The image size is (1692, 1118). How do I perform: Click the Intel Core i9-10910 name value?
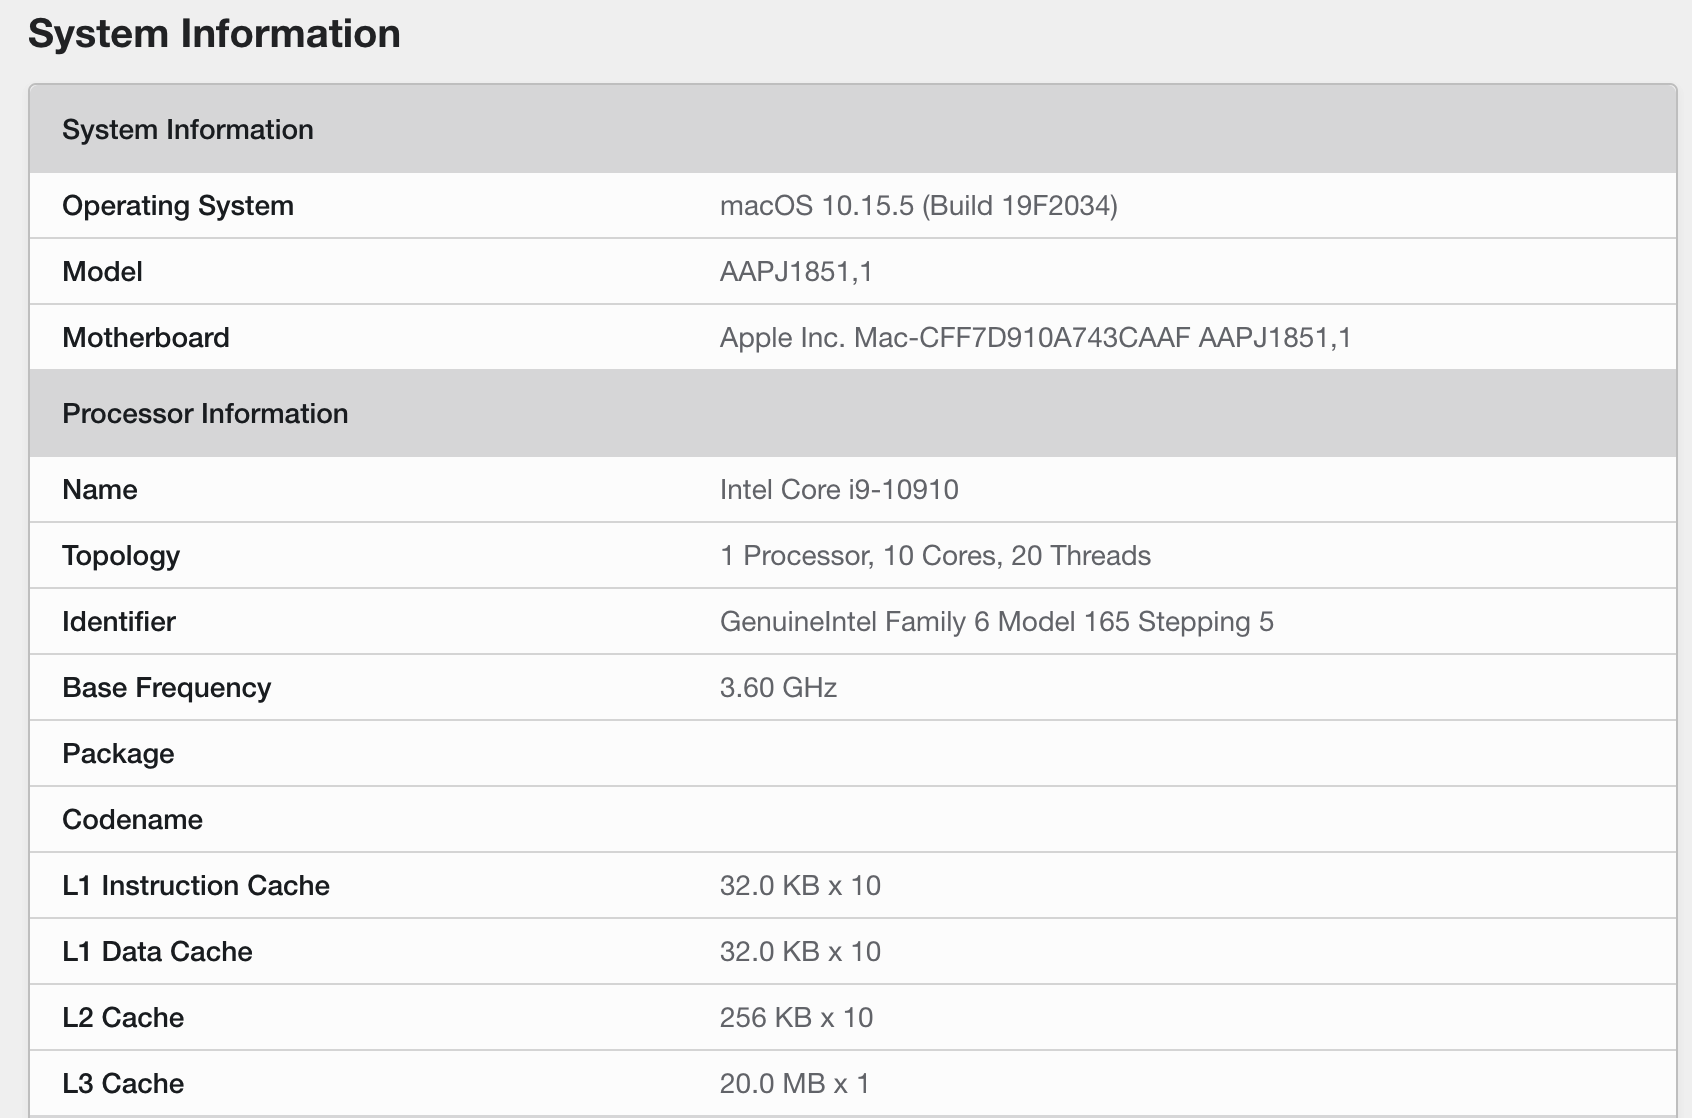(x=839, y=490)
